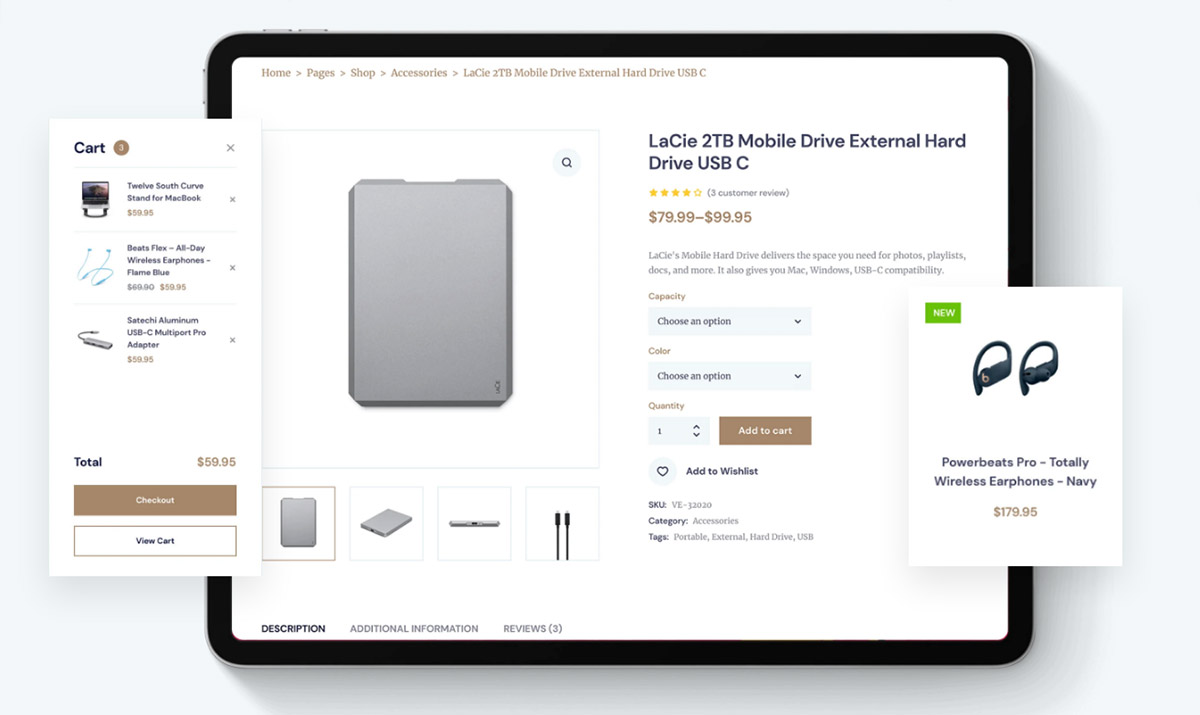The height and width of the screenshot is (715, 1200).
Task: Select the cable thumbnail image
Action: click(x=562, y=523)
